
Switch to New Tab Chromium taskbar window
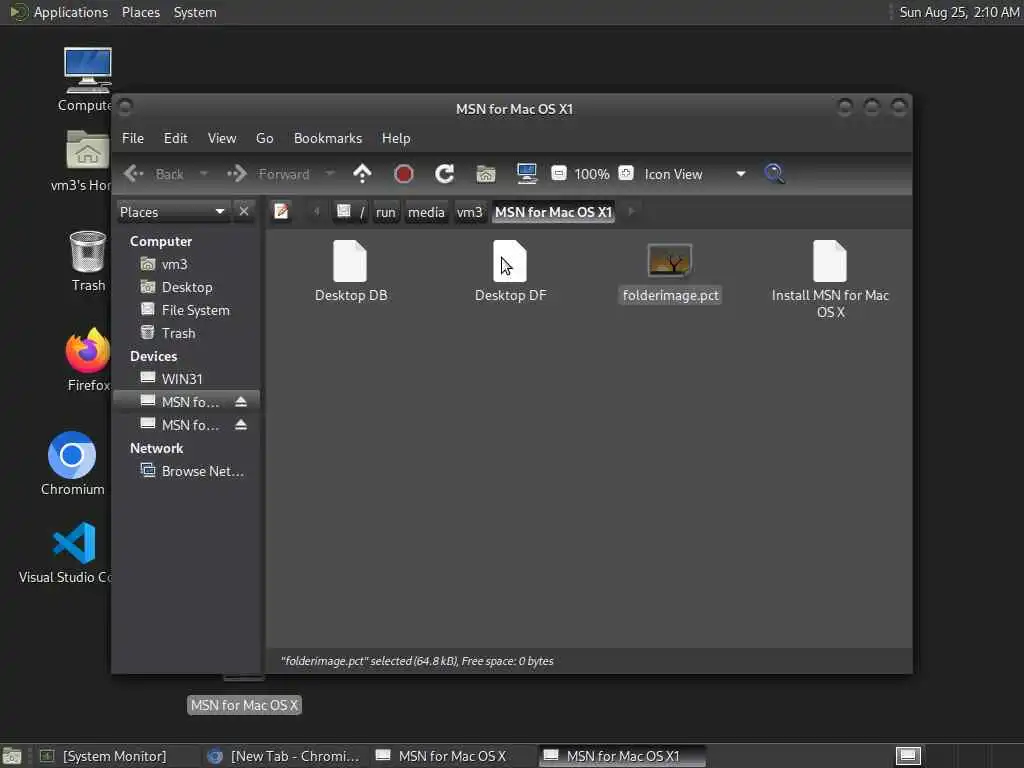(284, 756)
